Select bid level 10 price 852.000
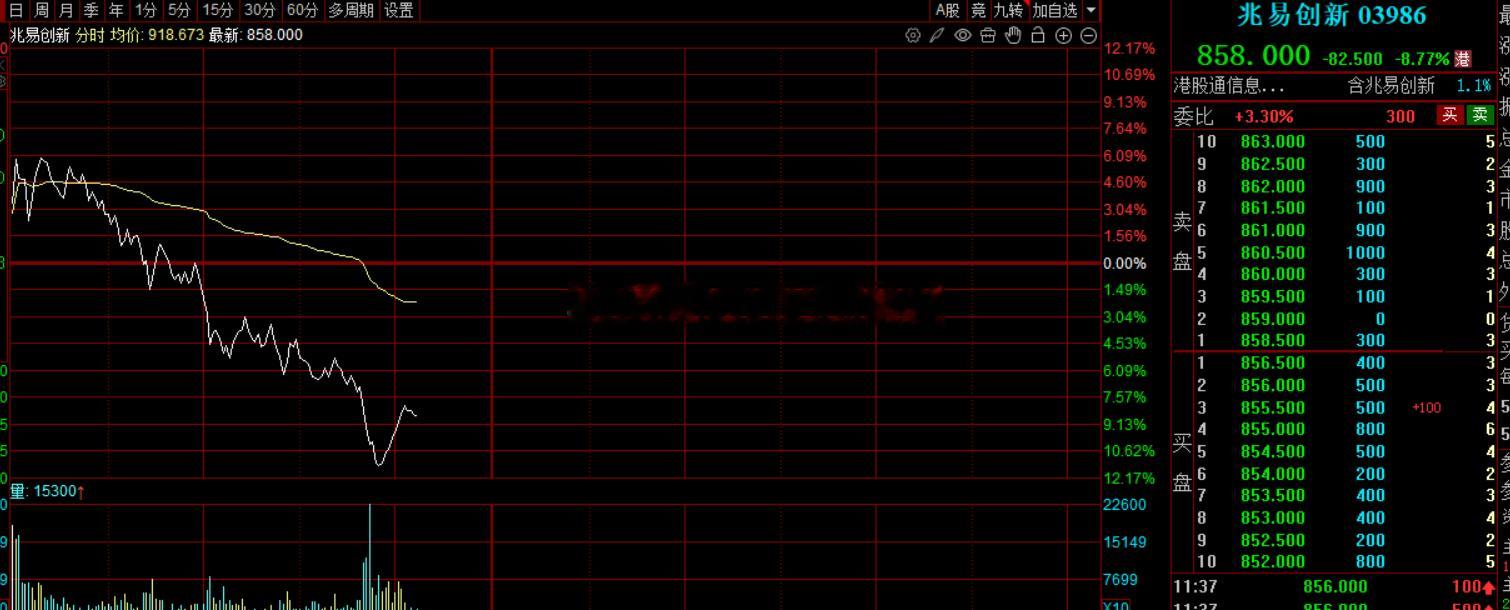The image size is (1510, 610). (x=1272, y=562)
